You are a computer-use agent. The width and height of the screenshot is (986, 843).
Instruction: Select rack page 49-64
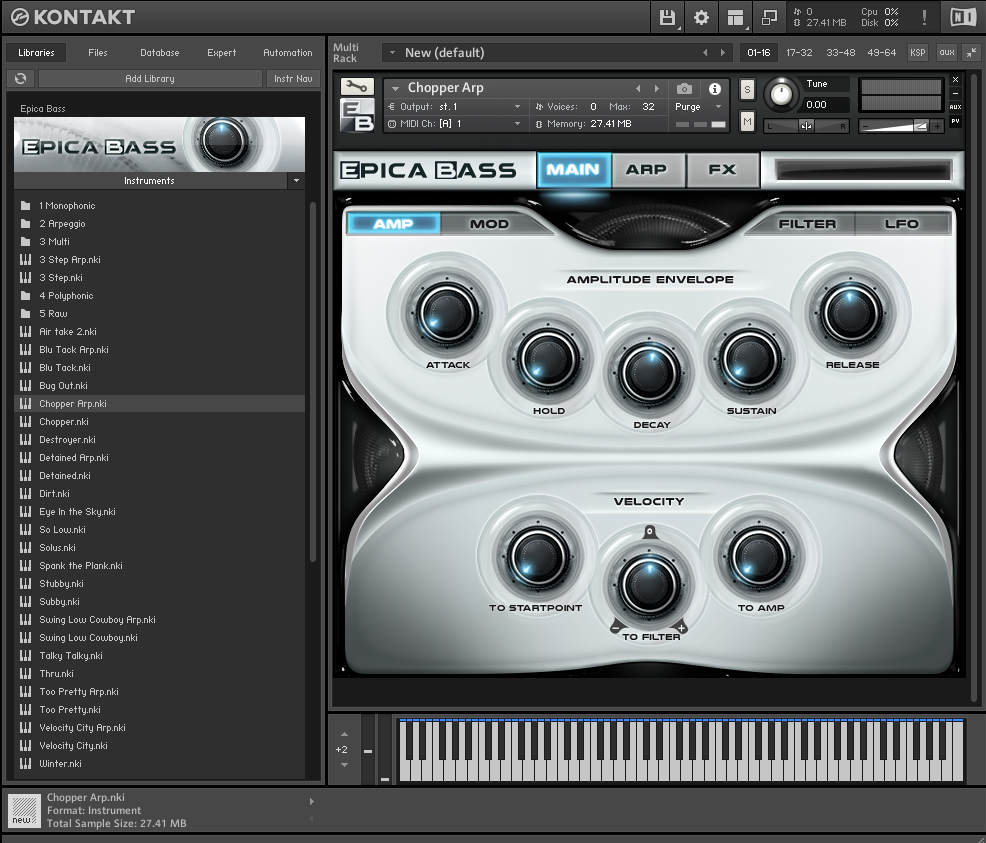pos(882,53)
